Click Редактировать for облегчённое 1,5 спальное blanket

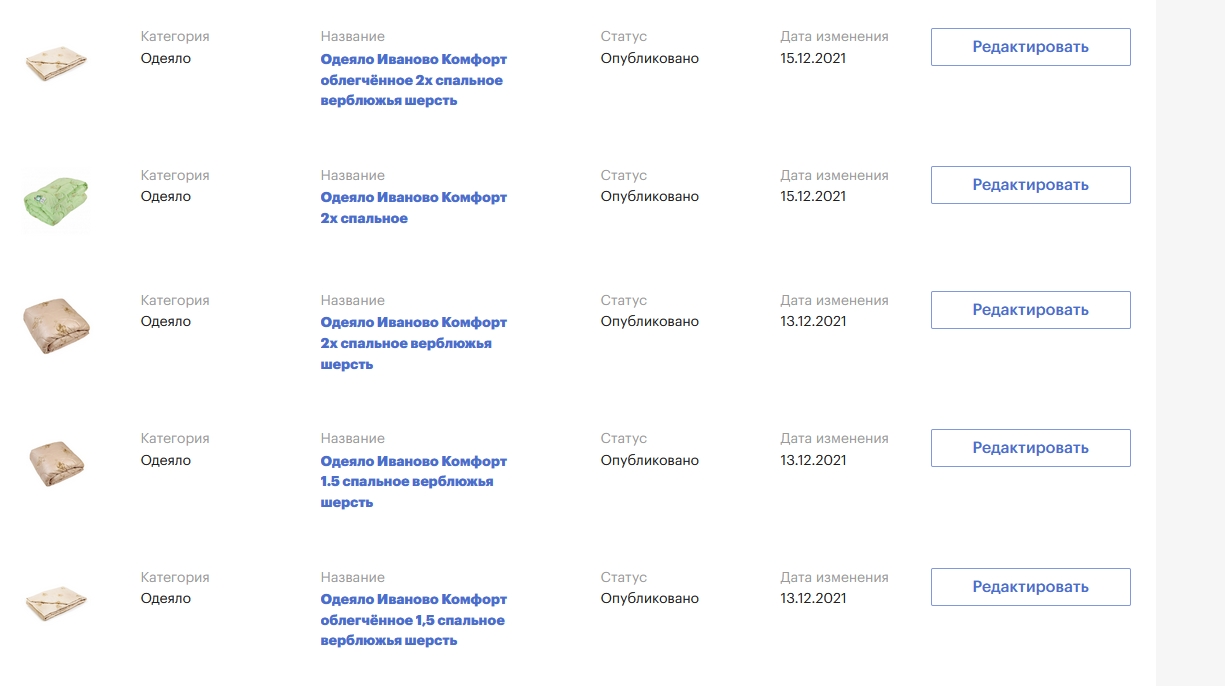point(1031,587)
